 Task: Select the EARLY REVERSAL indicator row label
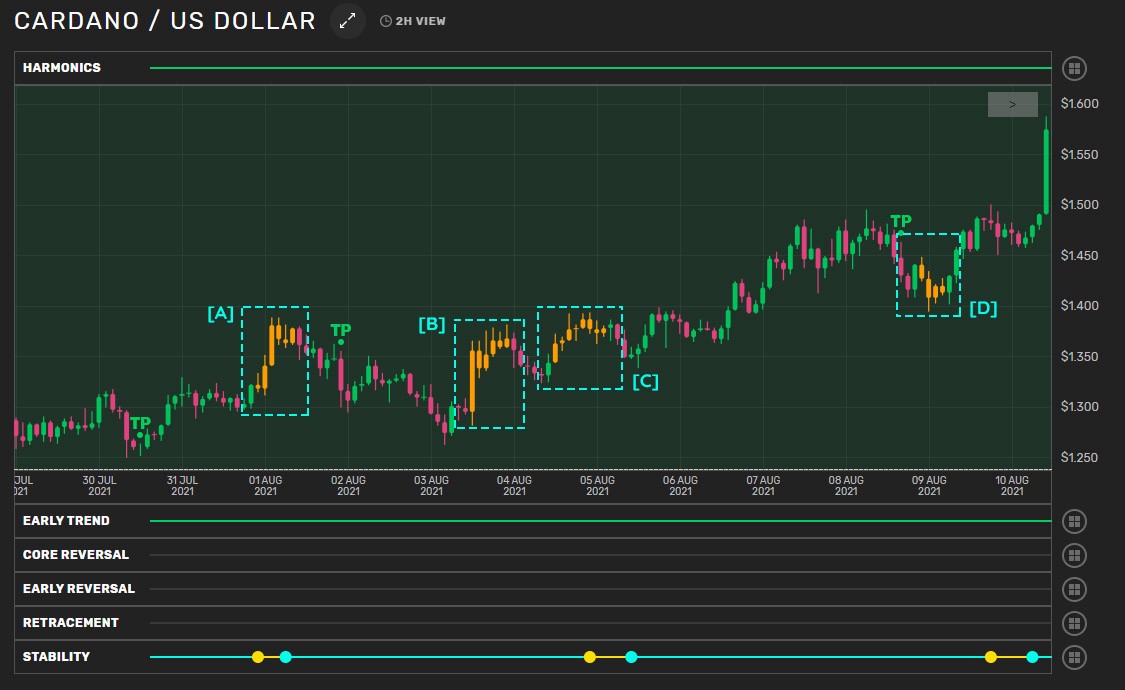coord(78,588)
